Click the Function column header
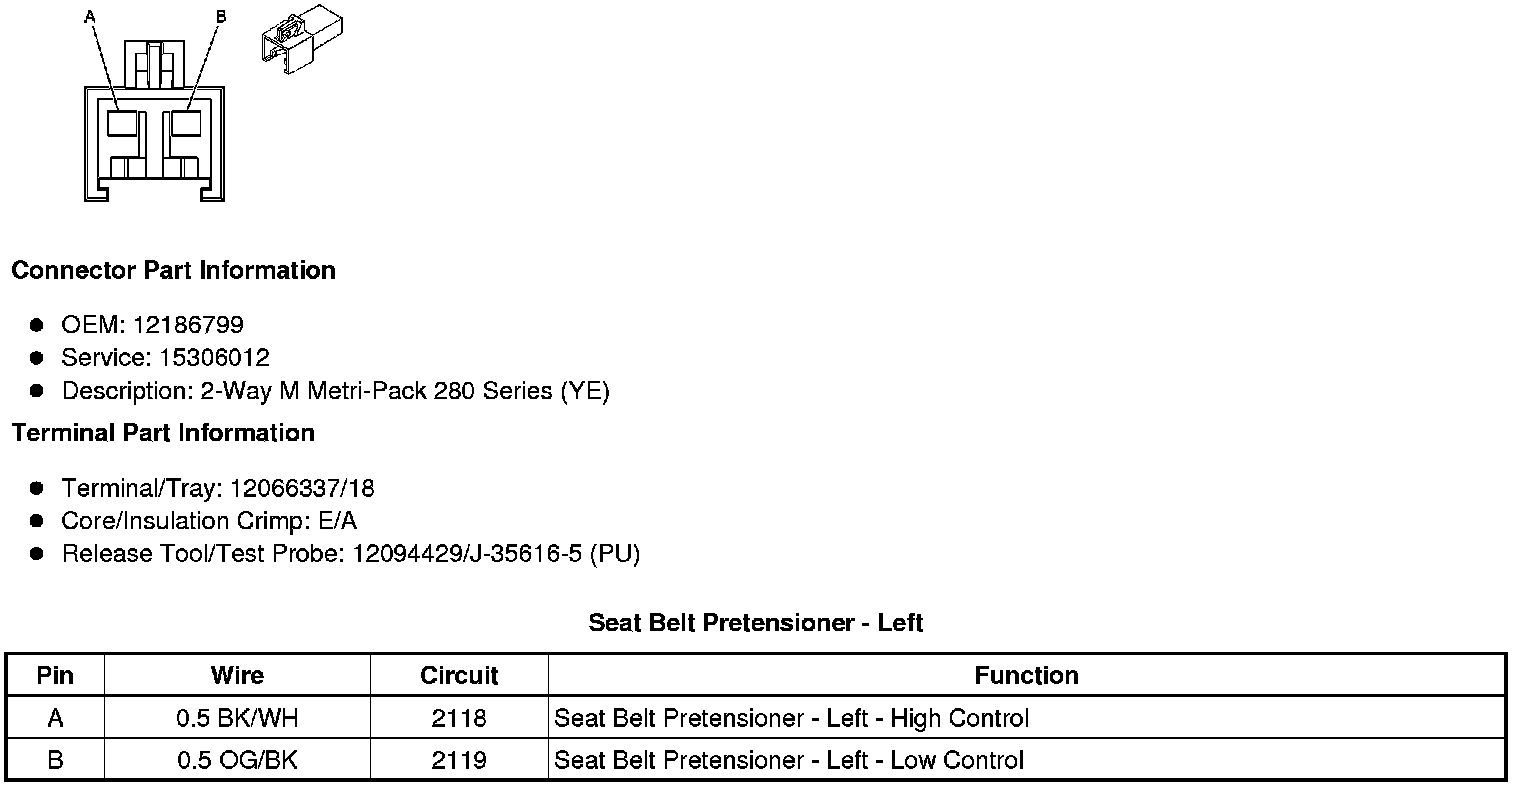Viewport: 1520px width, 788px height. click(x=1026, y=675)
